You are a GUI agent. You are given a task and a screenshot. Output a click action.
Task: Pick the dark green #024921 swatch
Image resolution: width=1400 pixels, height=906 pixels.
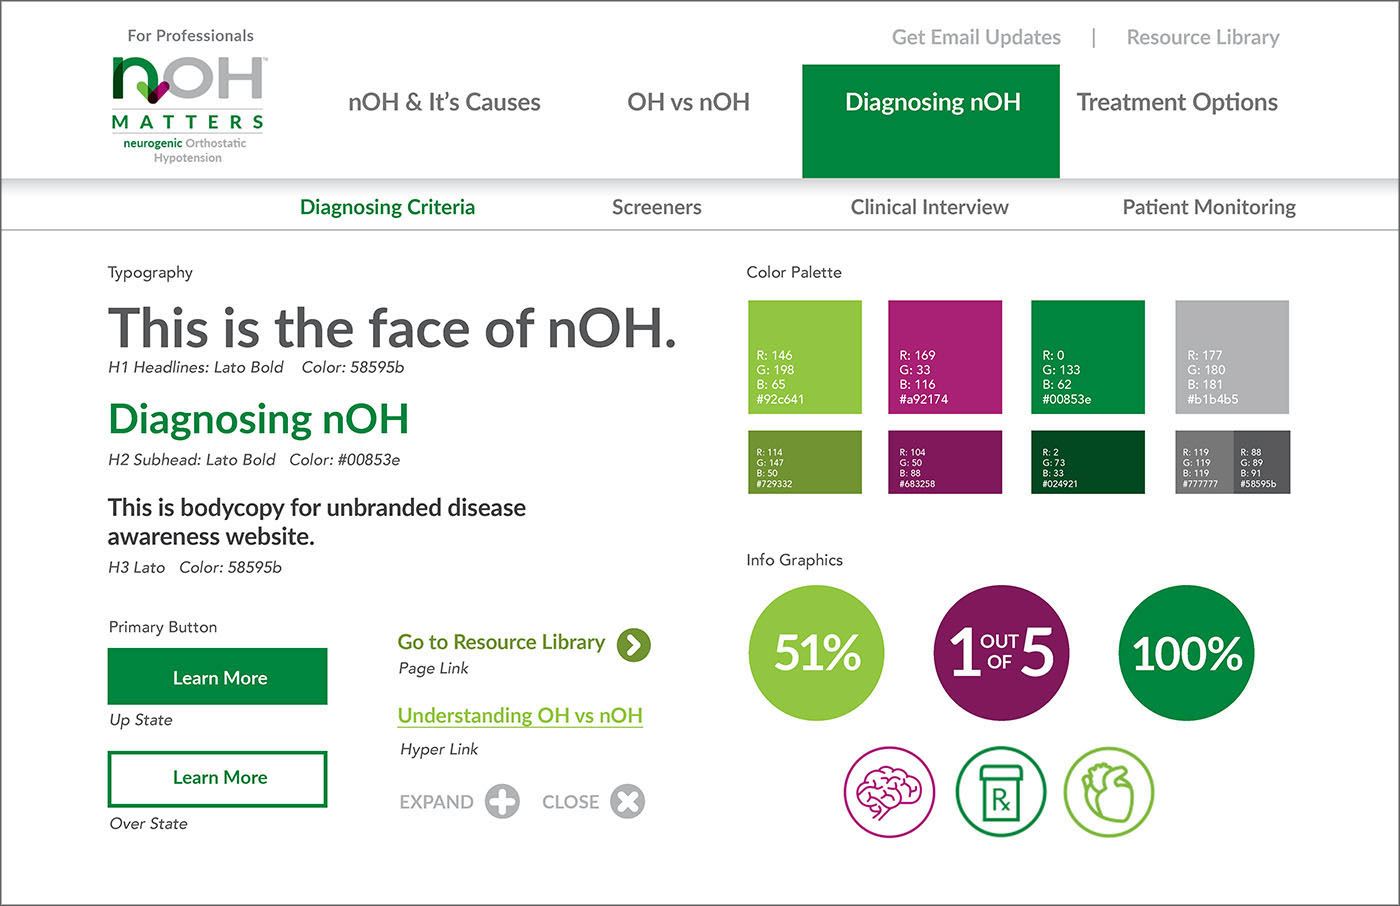1088,462
